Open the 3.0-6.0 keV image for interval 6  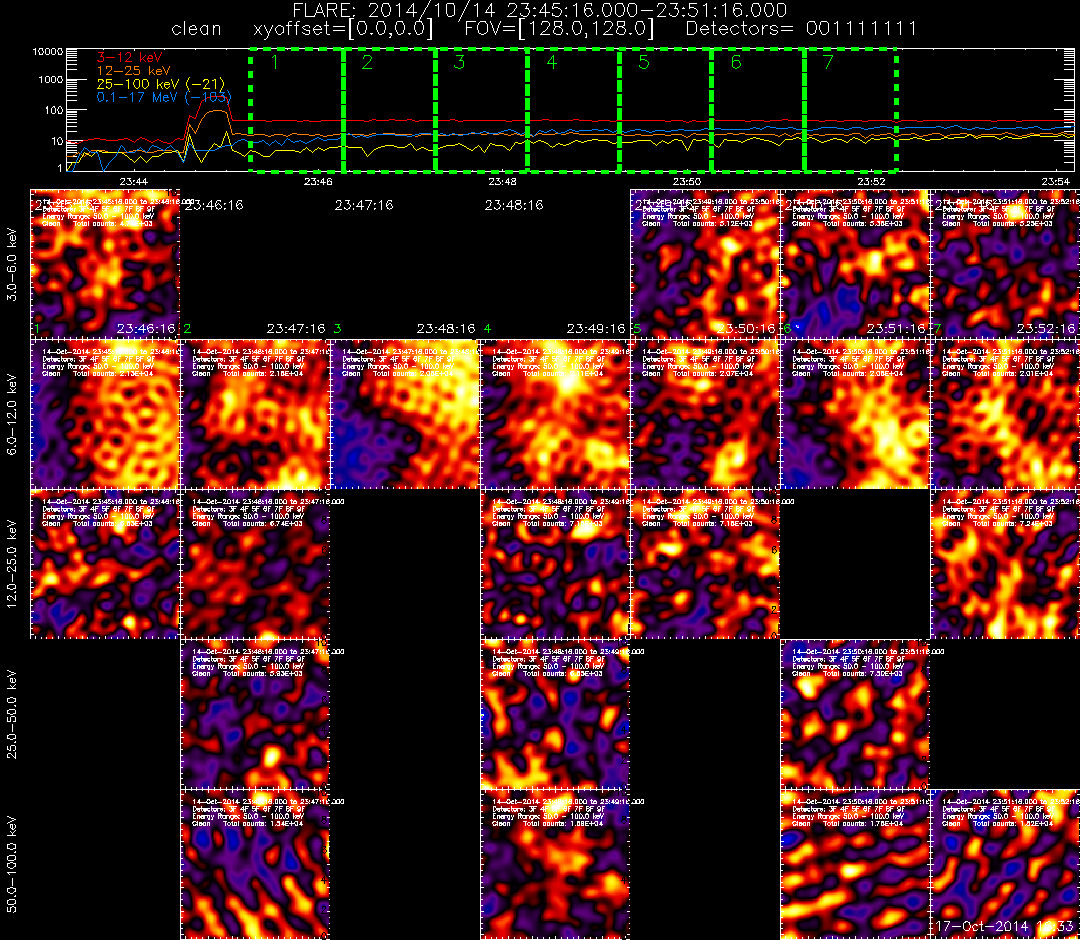pos(855,264)
